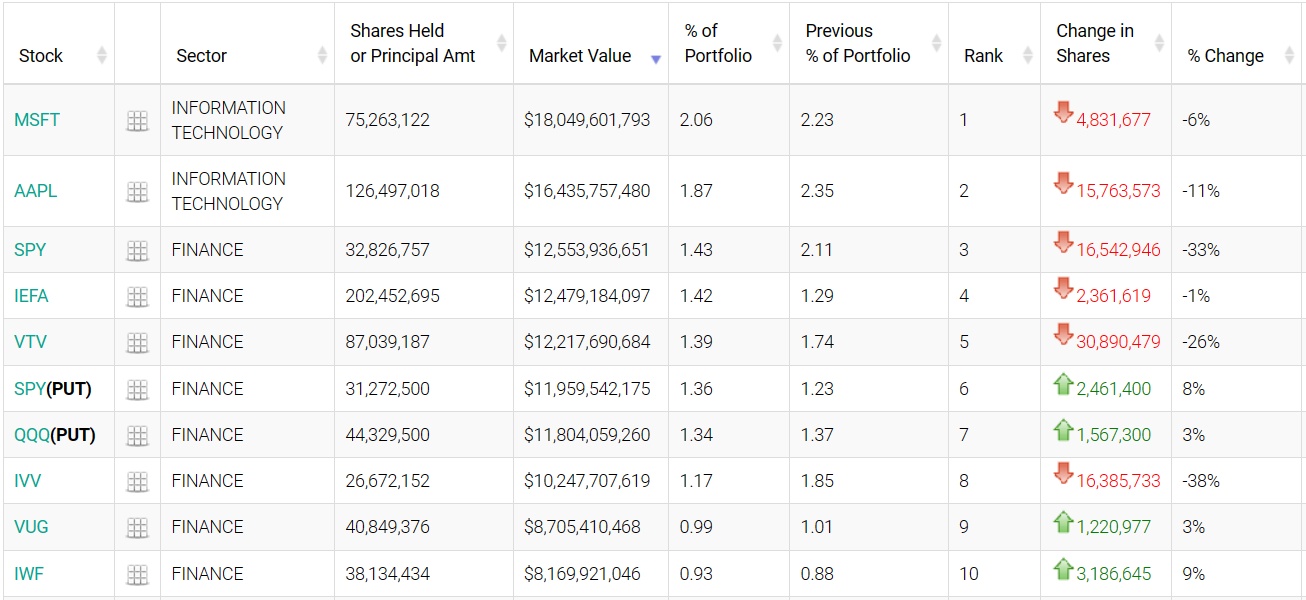
Task: Open the grid icon in MSFT row
Action: (137, 121)
